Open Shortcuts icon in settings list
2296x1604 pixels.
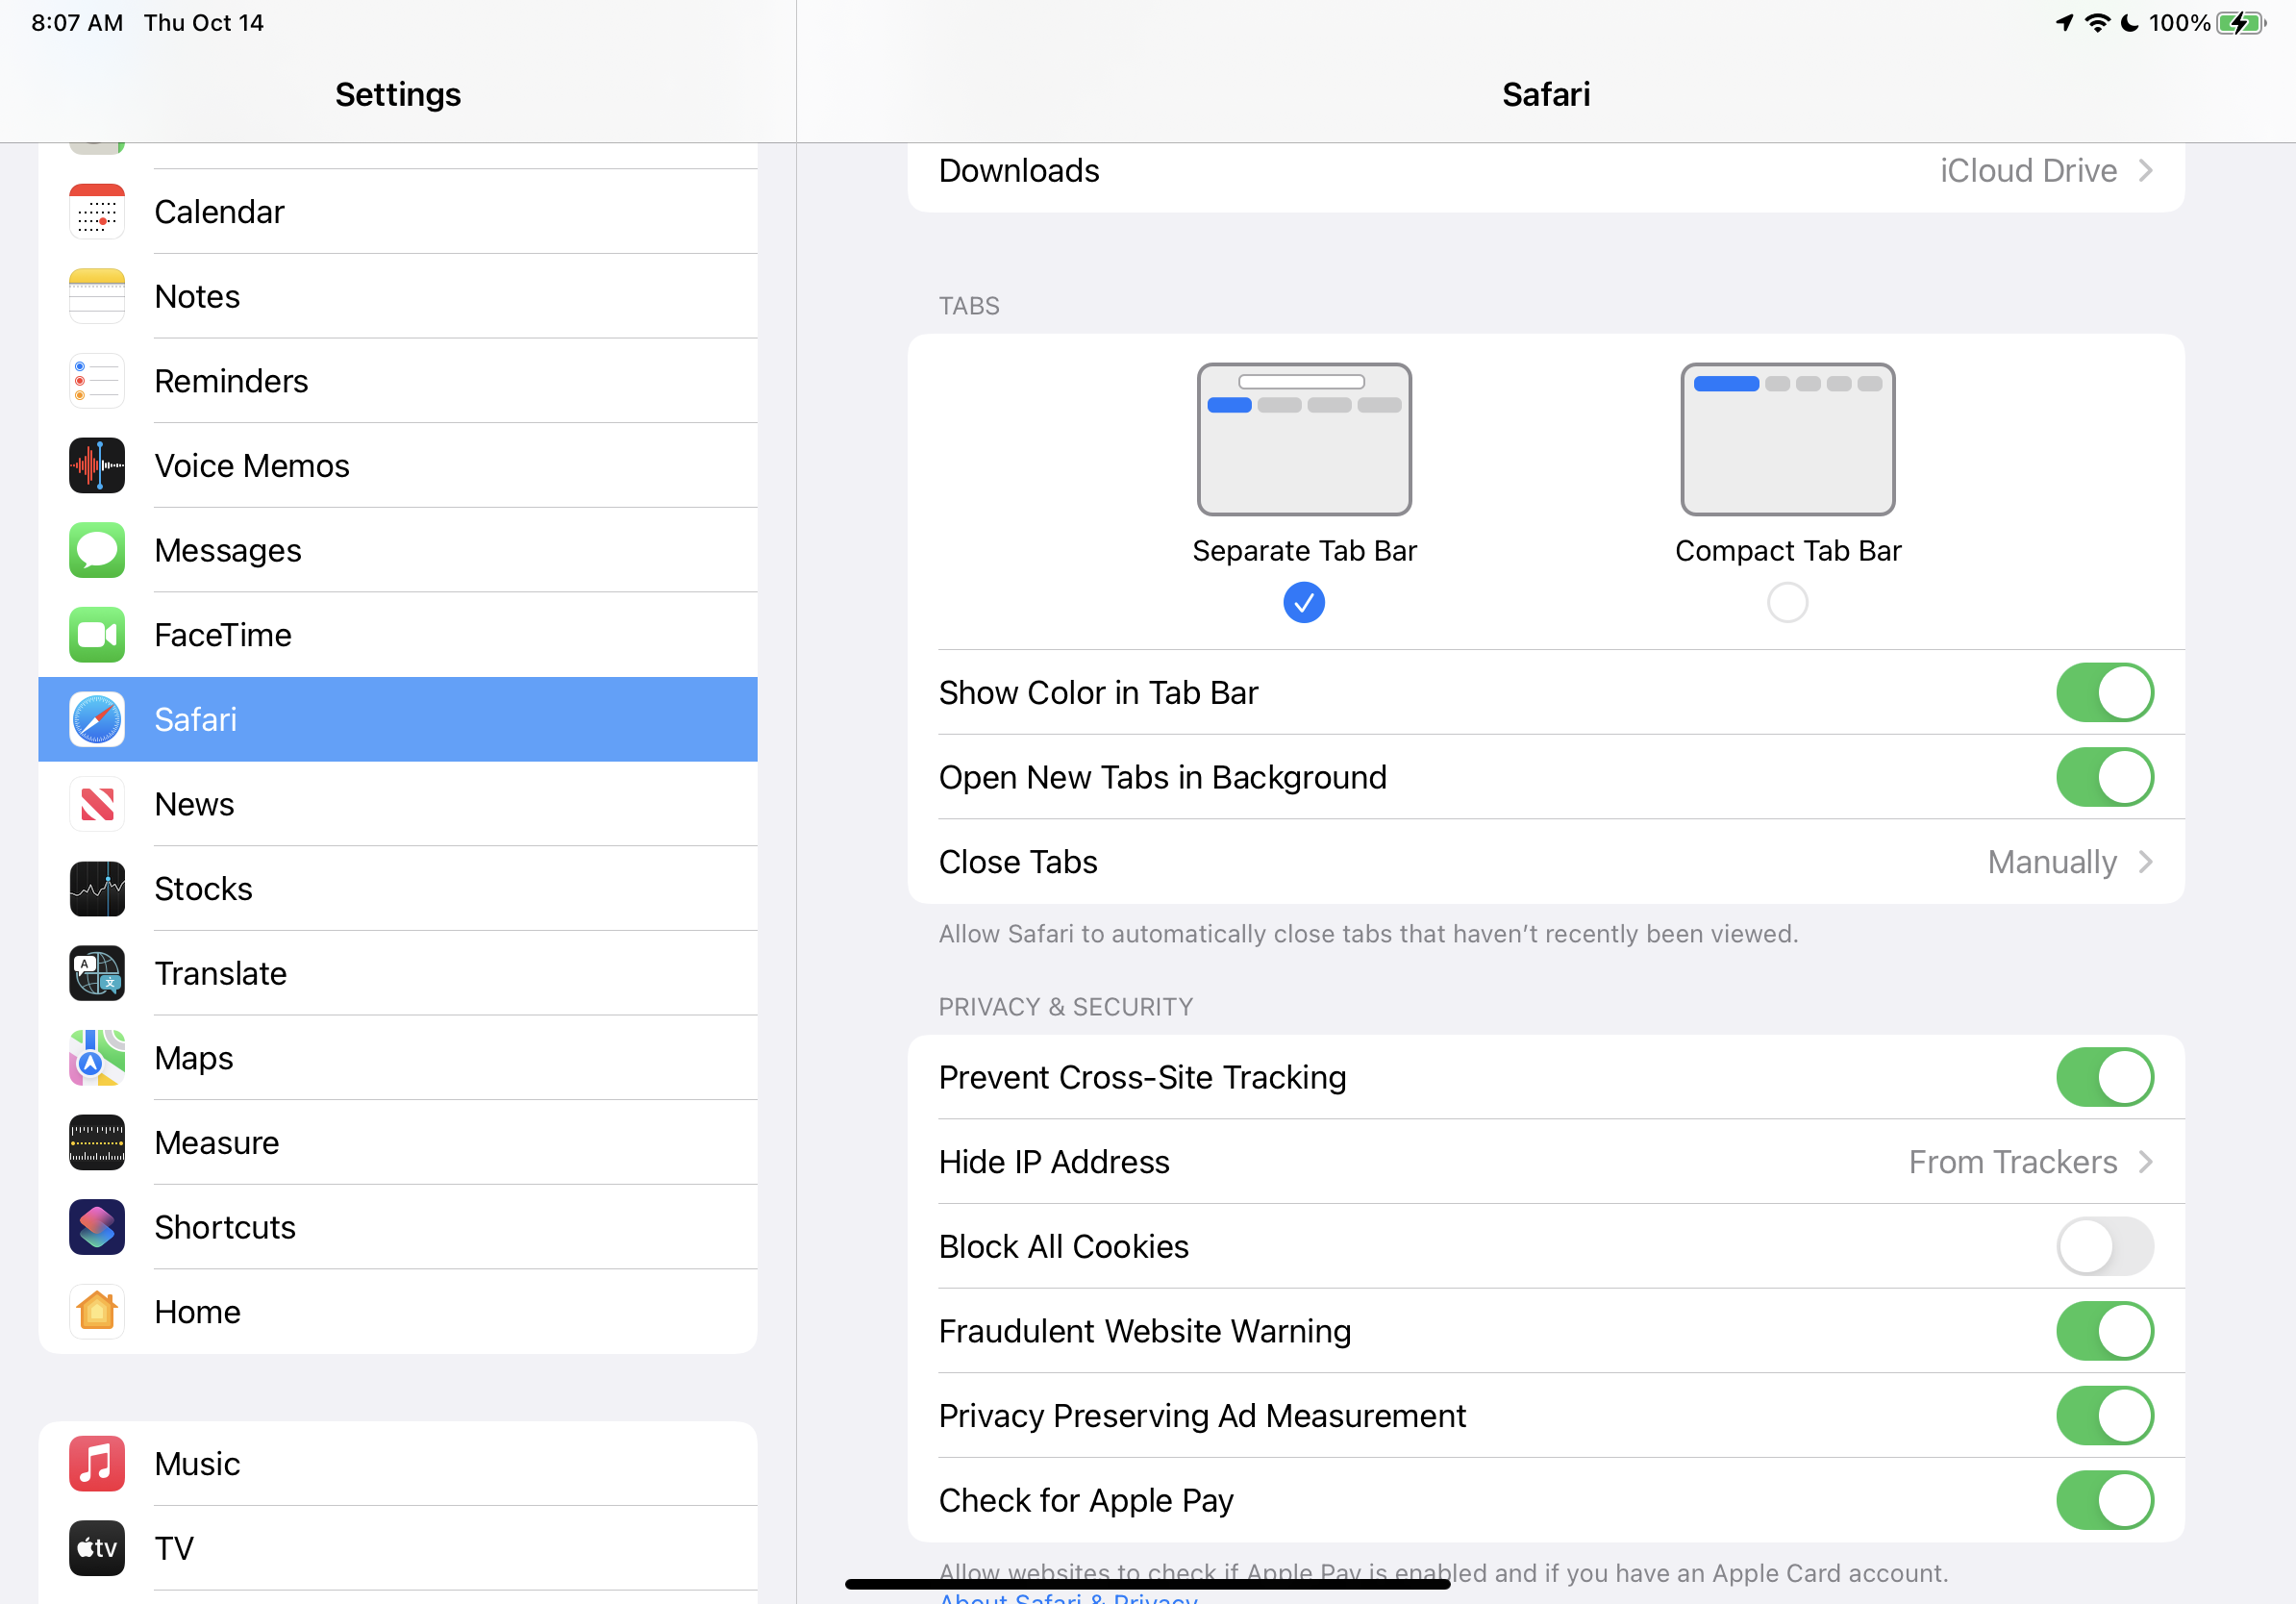click(x=97, y=1227)
